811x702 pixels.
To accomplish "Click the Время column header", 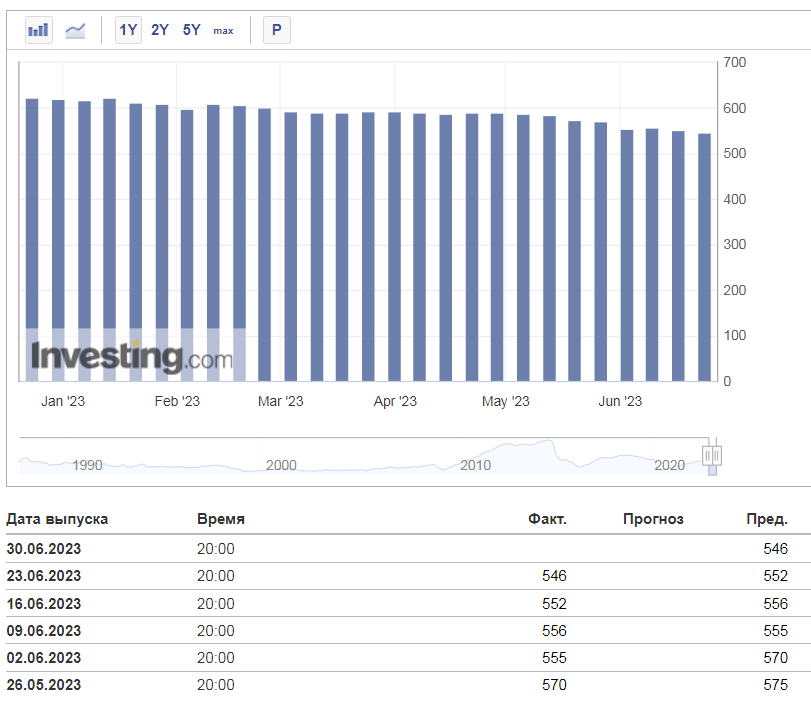I will point(221,519).
